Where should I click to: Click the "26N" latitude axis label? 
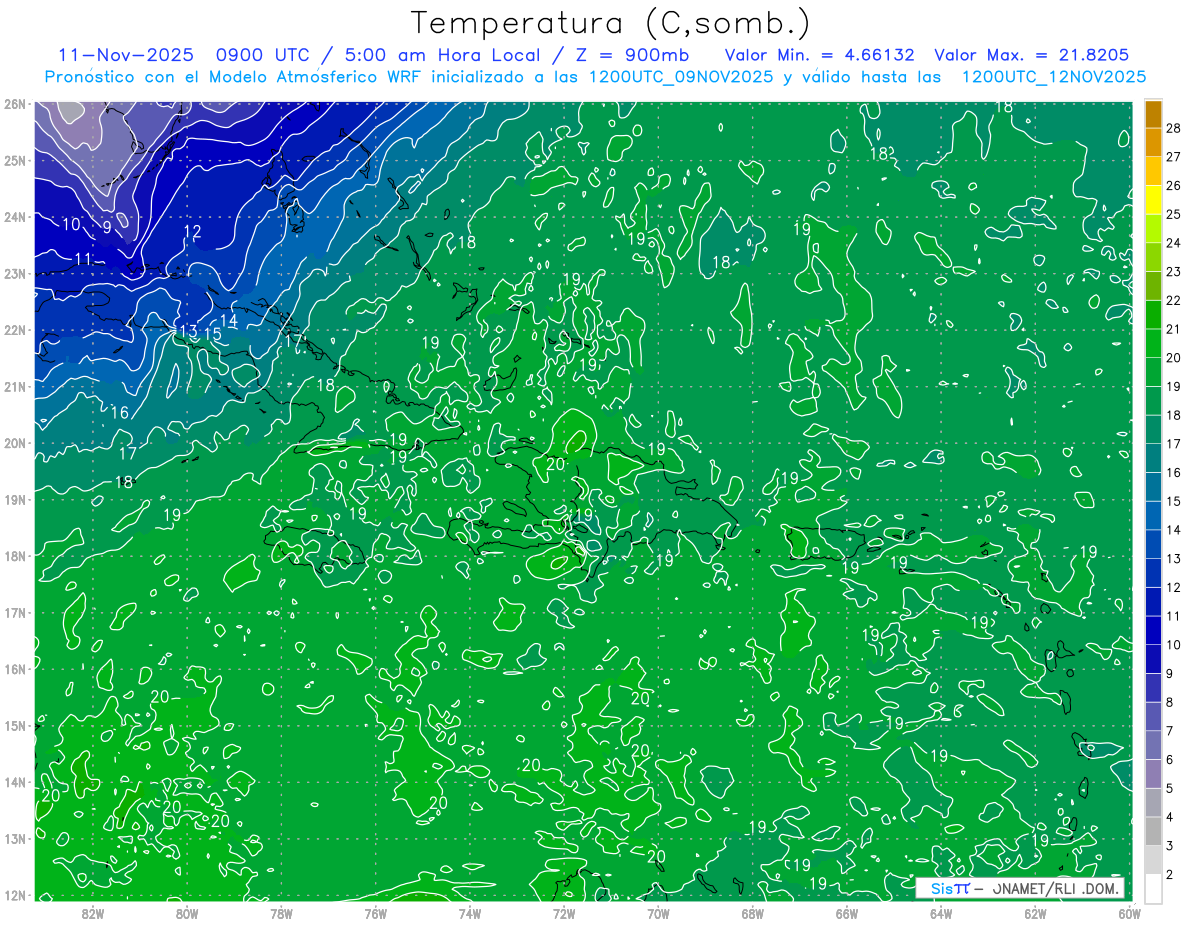[14, 103]
